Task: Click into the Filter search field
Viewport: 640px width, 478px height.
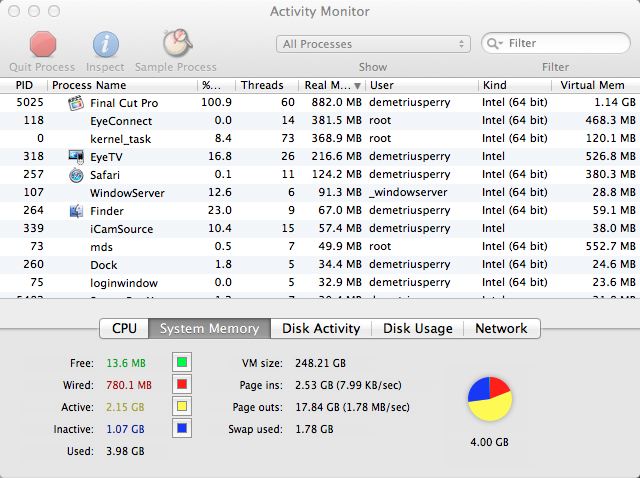Action: (556, 43)
